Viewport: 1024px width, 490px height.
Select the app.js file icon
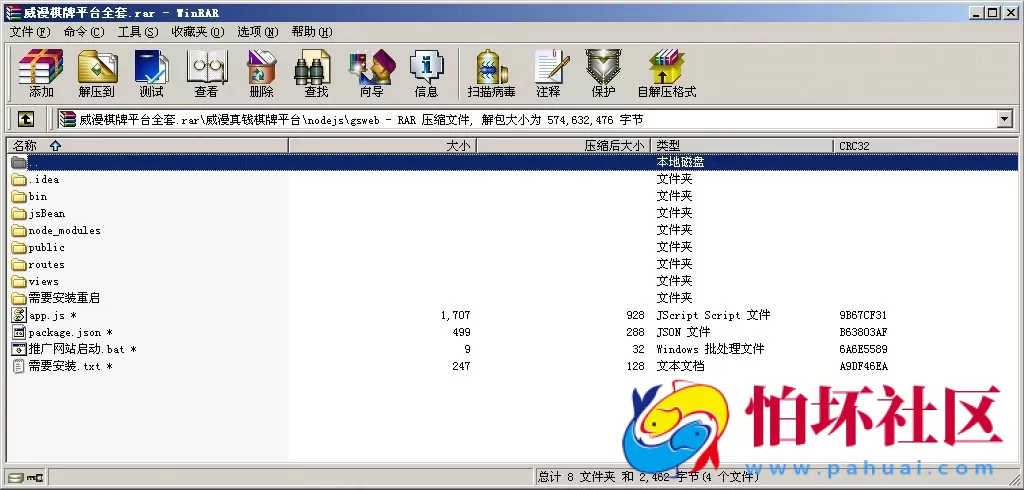[19, 315]
